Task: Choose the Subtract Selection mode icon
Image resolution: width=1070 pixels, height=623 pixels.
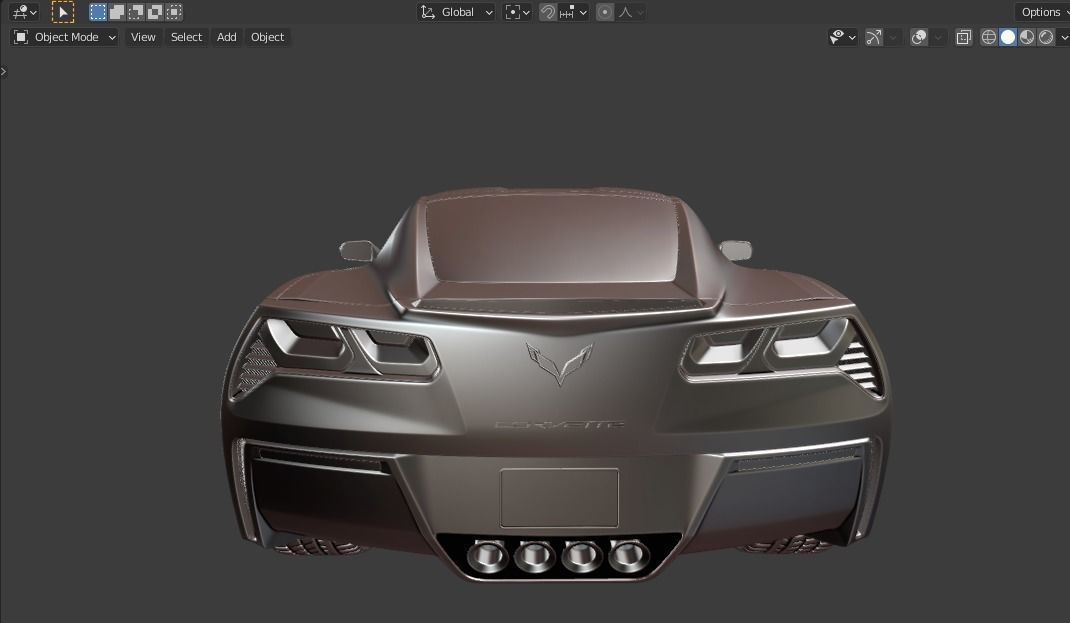Action: 136,12
